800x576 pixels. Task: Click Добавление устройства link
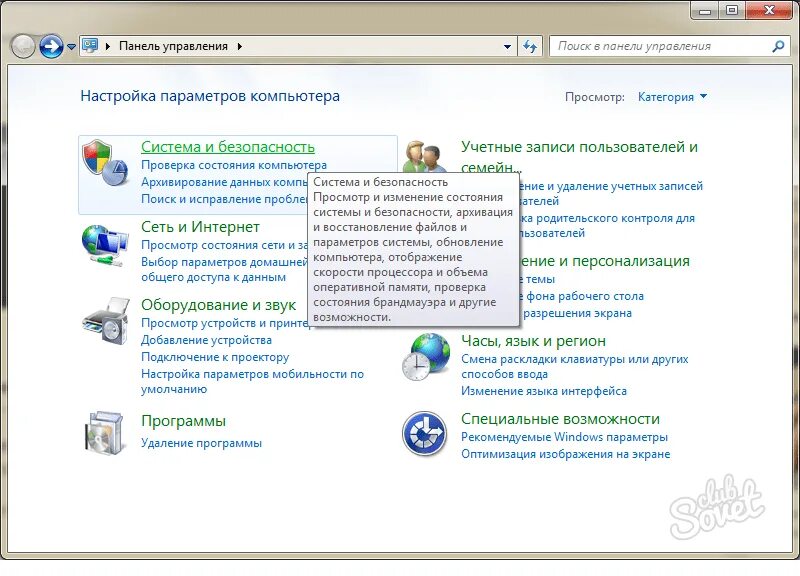click(x=206, y=340)
